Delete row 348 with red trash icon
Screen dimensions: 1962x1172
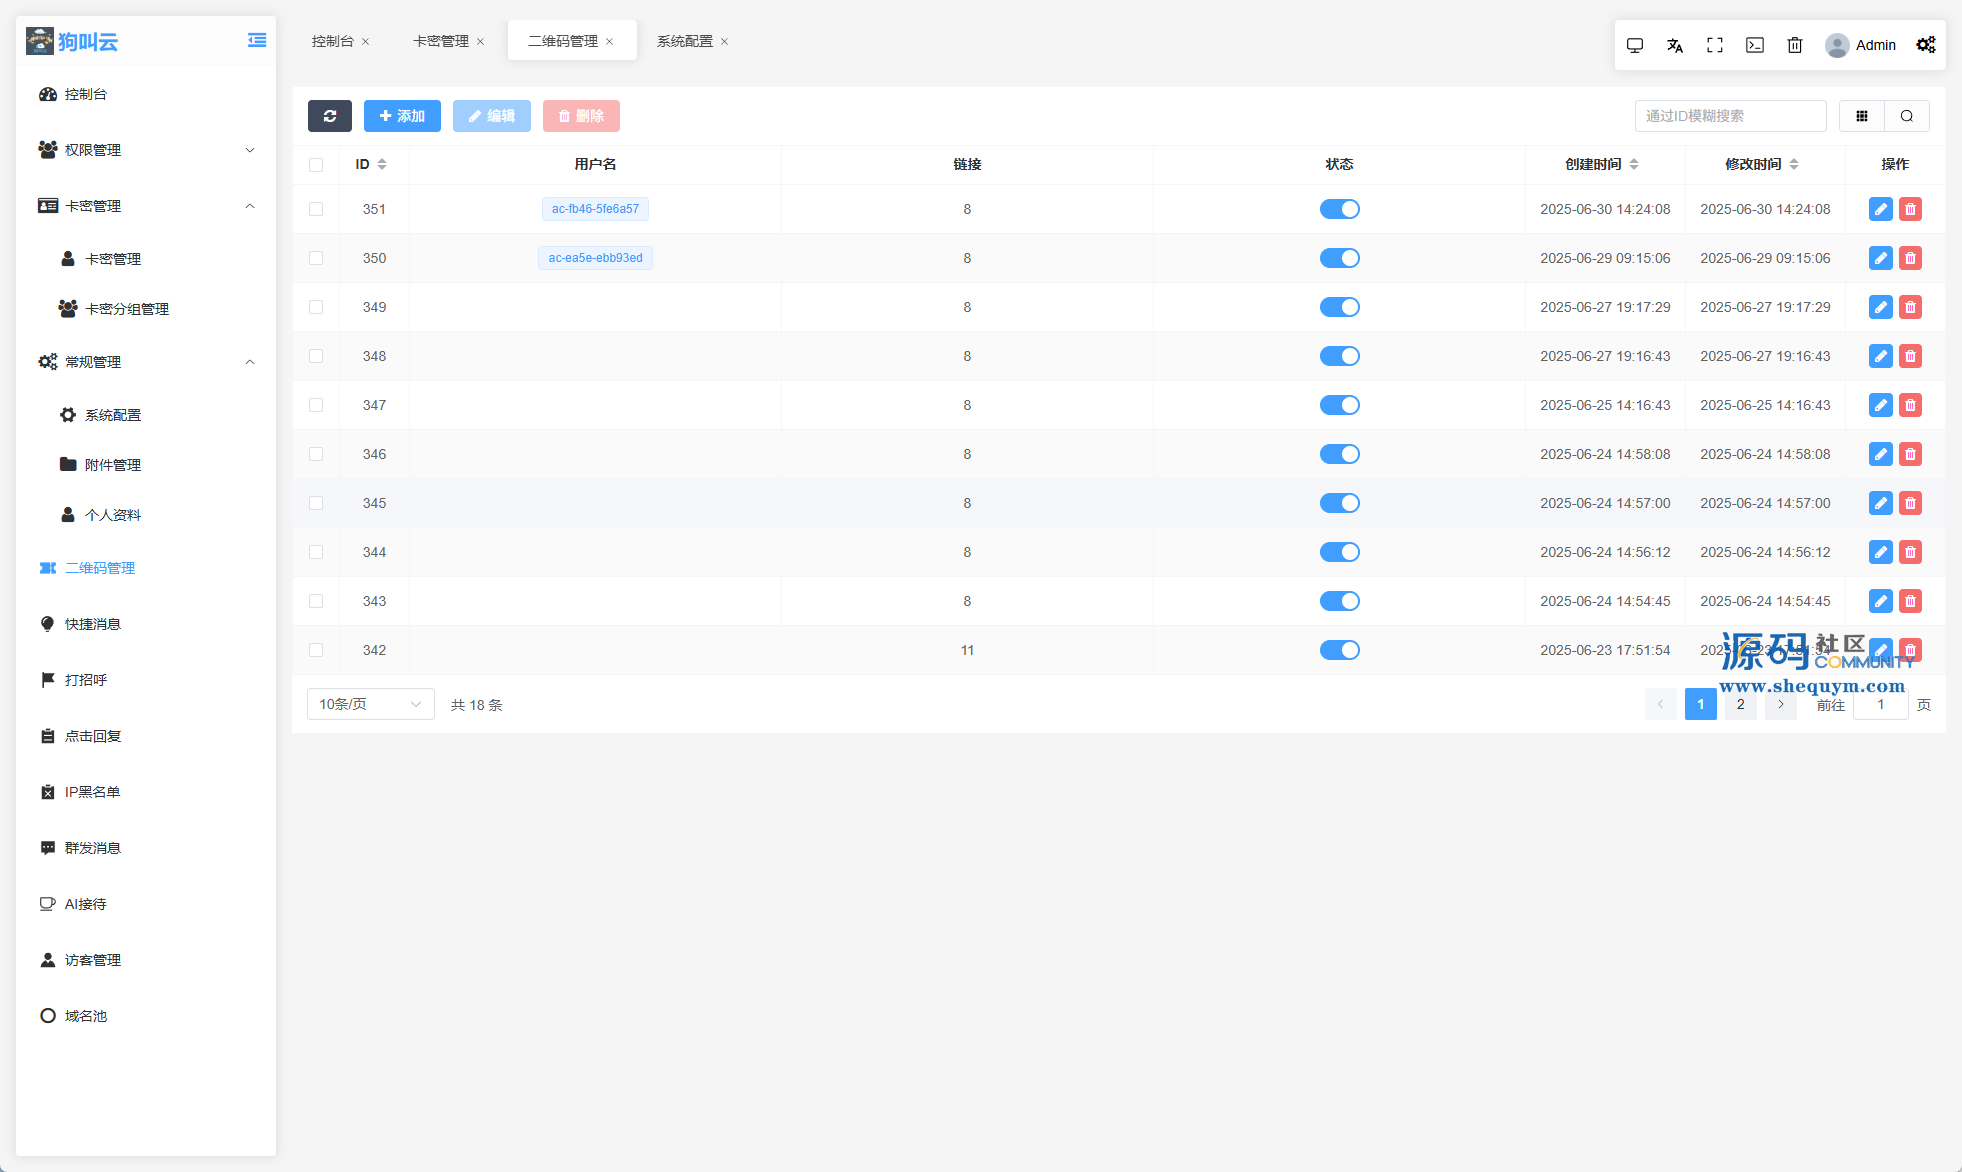[1910, 356]
